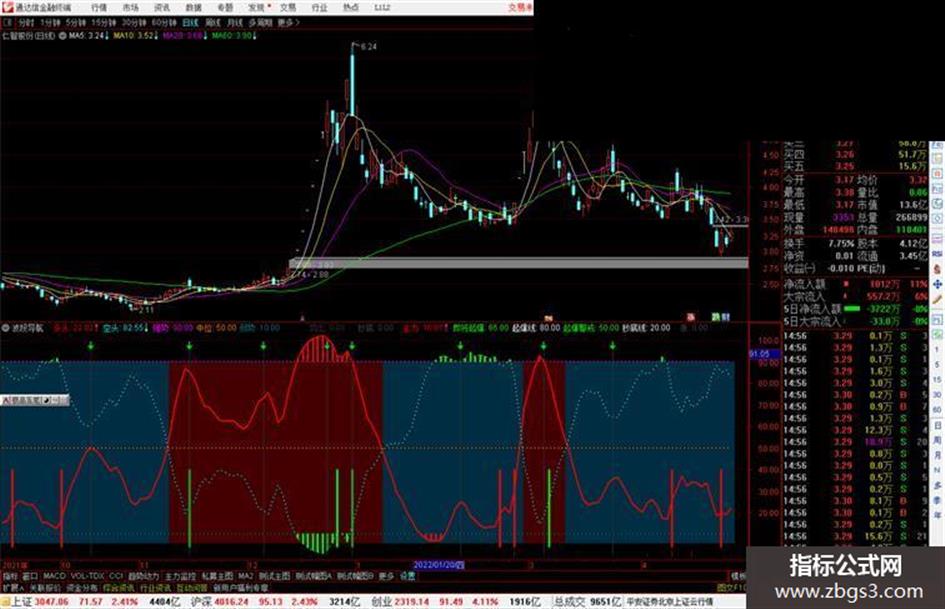Open 设置 in the indicator tab row
Screen dimensions: 945x609
pyautogui.click(x=408, y=576)
